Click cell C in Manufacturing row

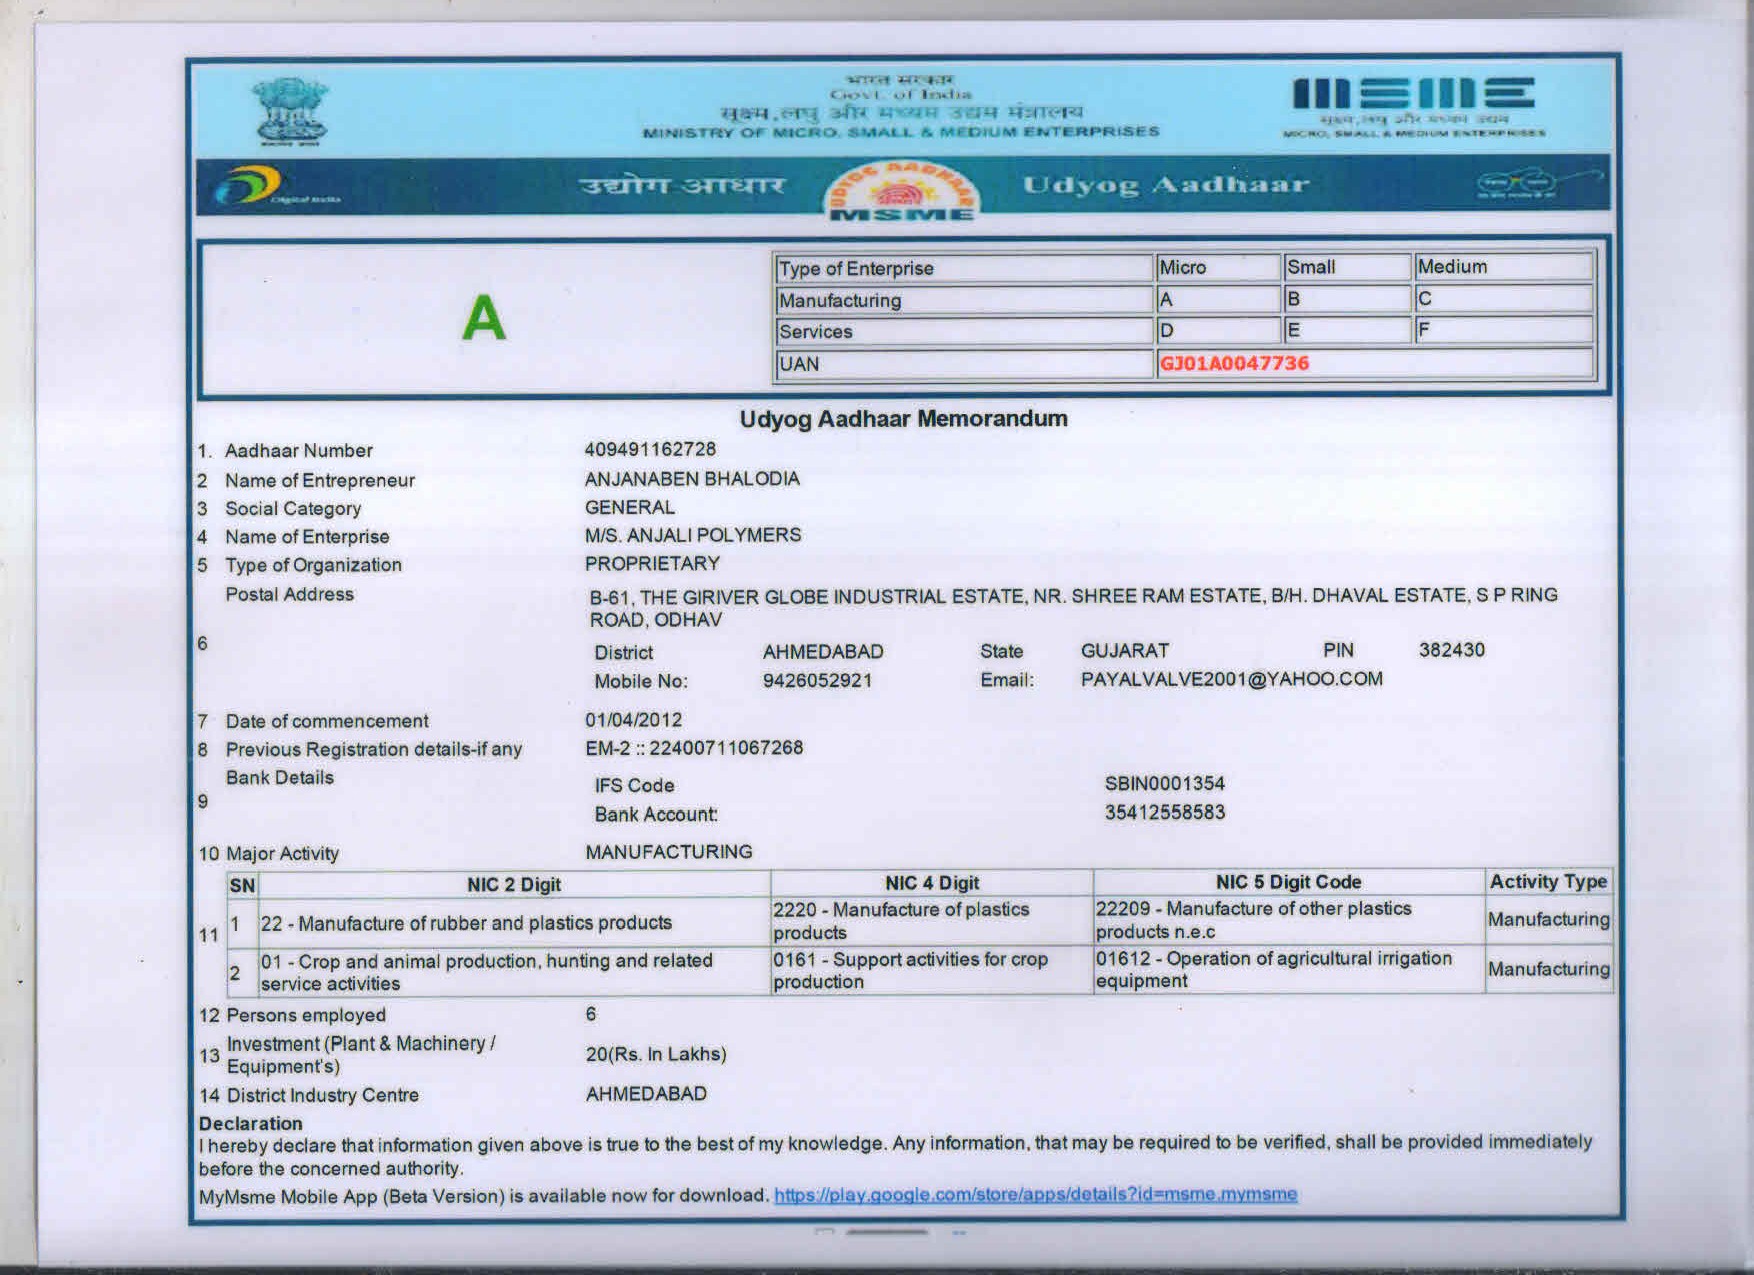1503,298
